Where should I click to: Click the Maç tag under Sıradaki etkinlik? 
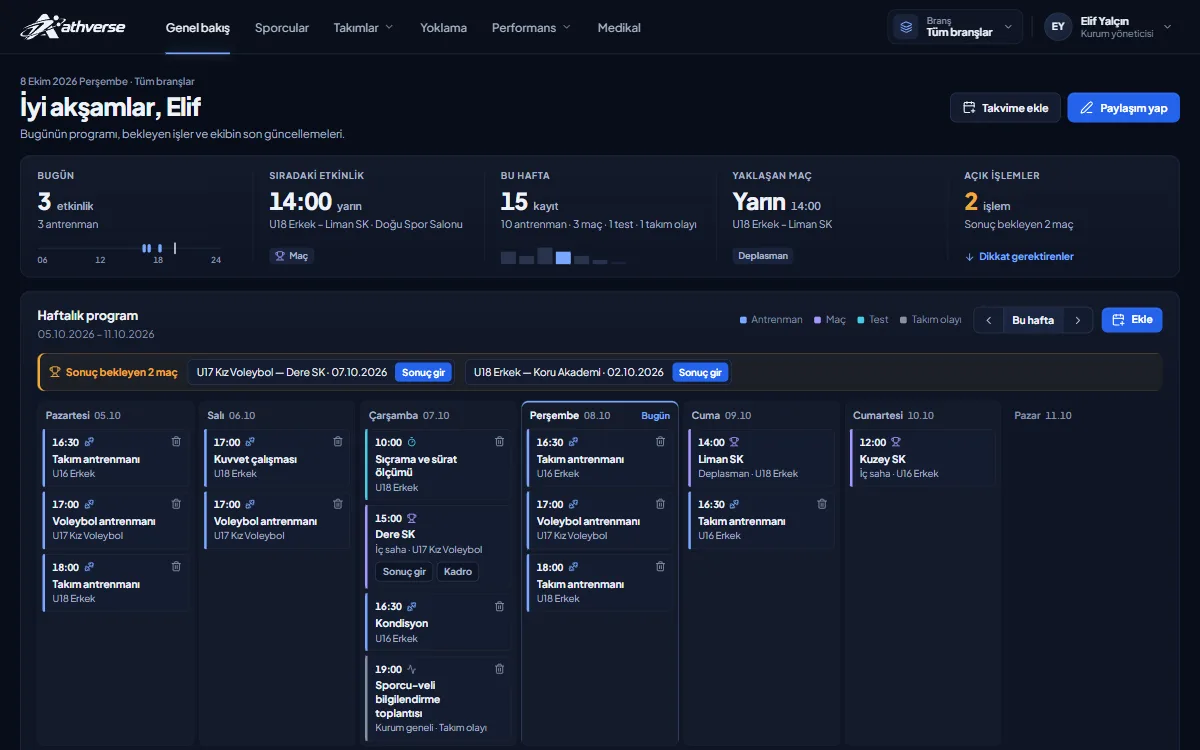click(x=291, y=256)
